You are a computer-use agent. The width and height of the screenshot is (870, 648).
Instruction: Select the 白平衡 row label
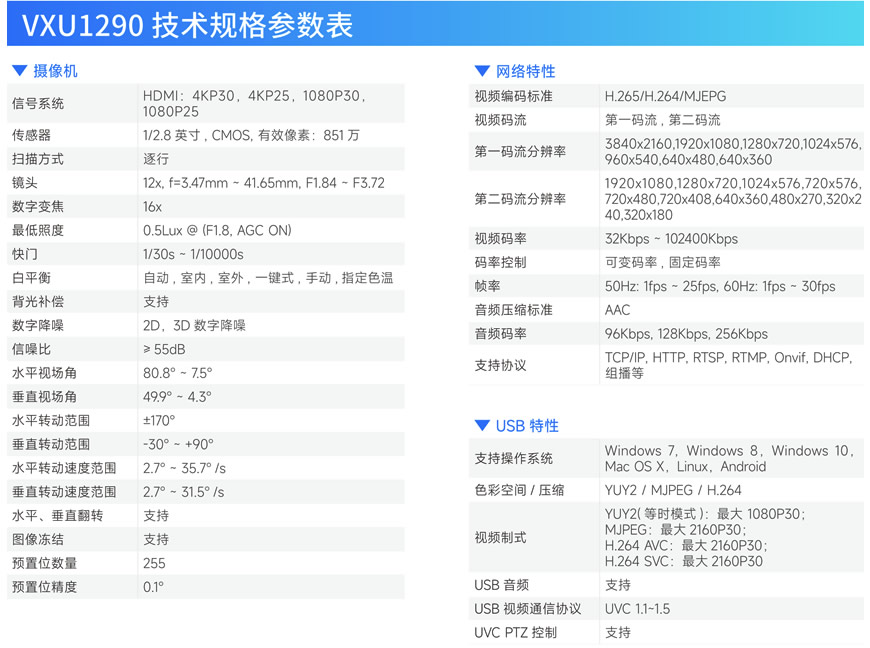tap(31, 278)
